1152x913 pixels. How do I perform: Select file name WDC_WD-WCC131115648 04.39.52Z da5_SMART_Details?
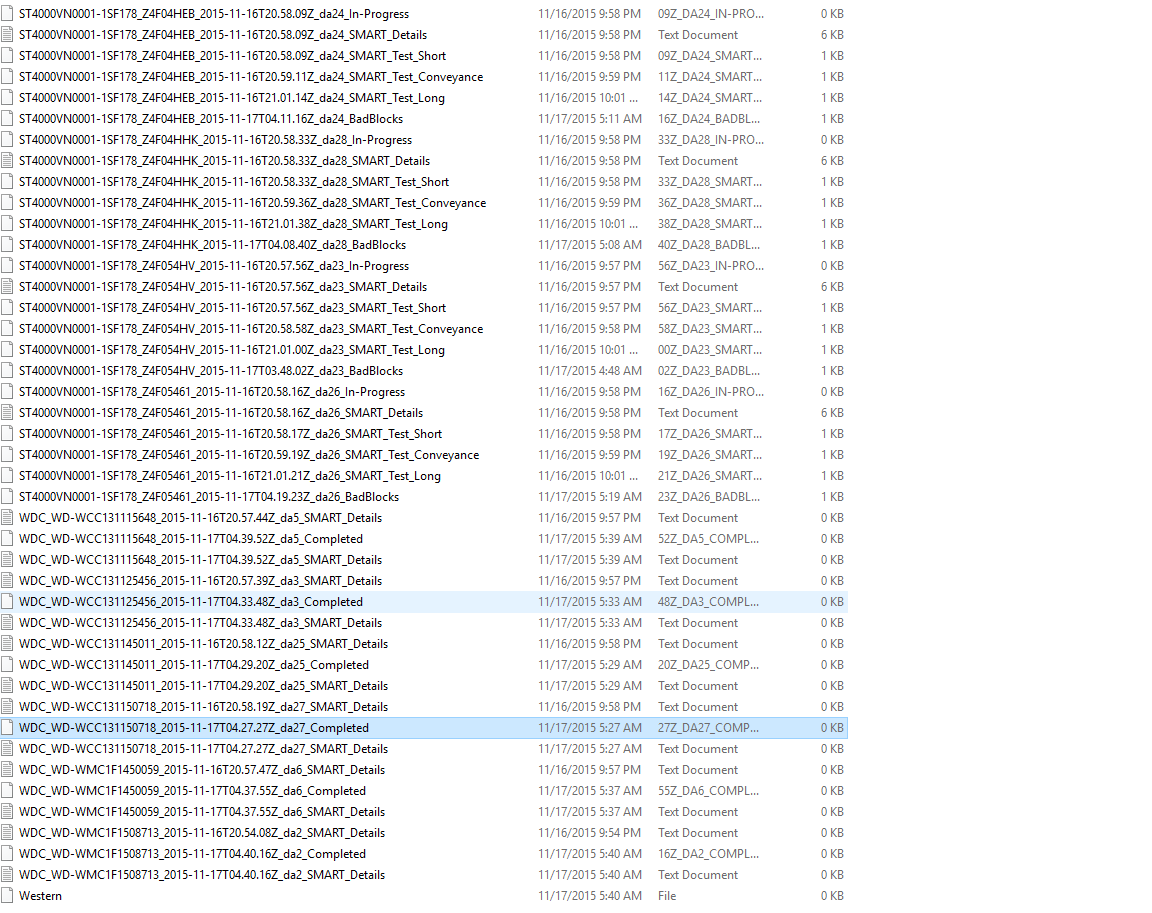[x=201, y=560]
